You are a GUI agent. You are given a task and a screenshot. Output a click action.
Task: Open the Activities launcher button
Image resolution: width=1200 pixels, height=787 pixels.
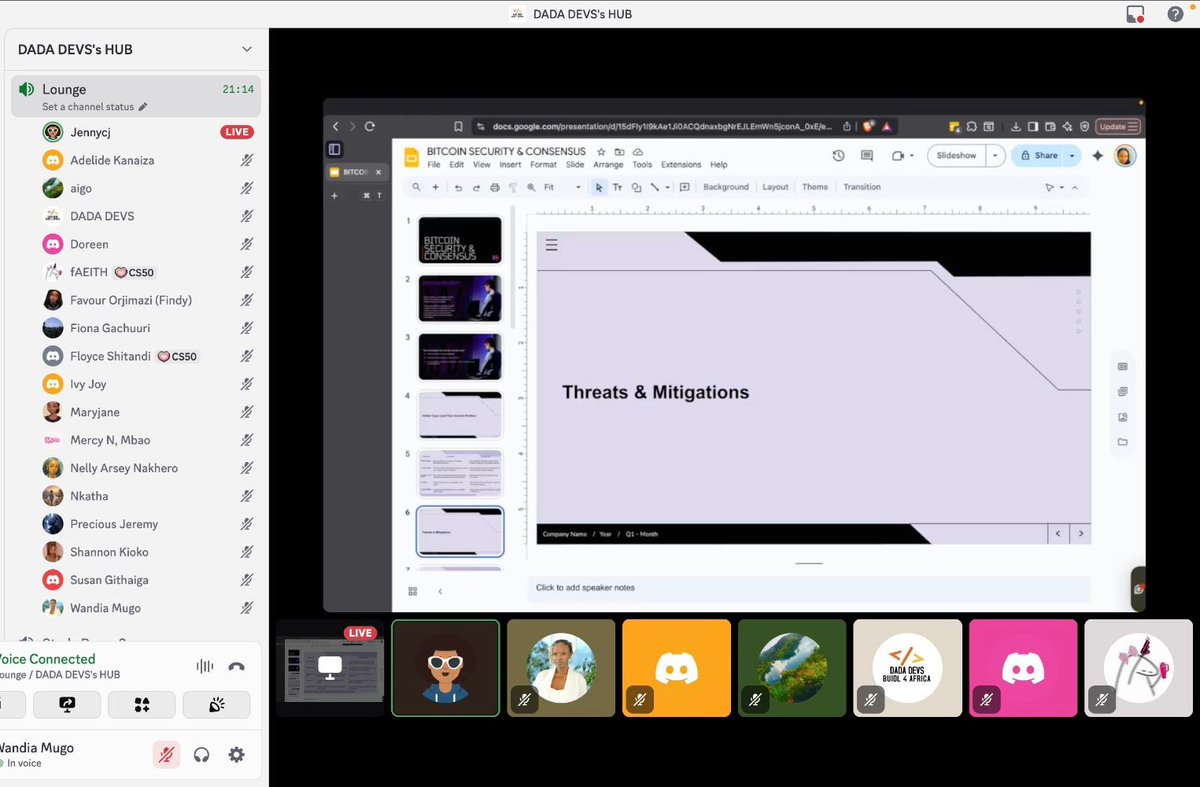(141, 705)
